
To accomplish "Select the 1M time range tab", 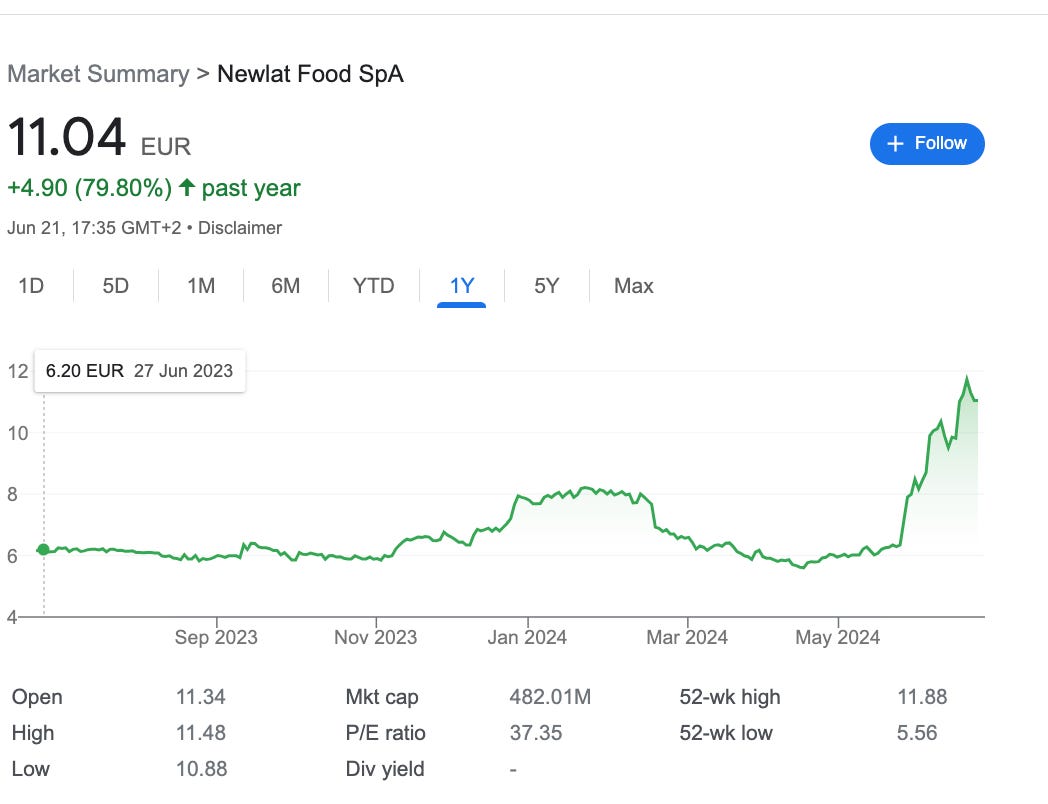I will tap(201, 286).
